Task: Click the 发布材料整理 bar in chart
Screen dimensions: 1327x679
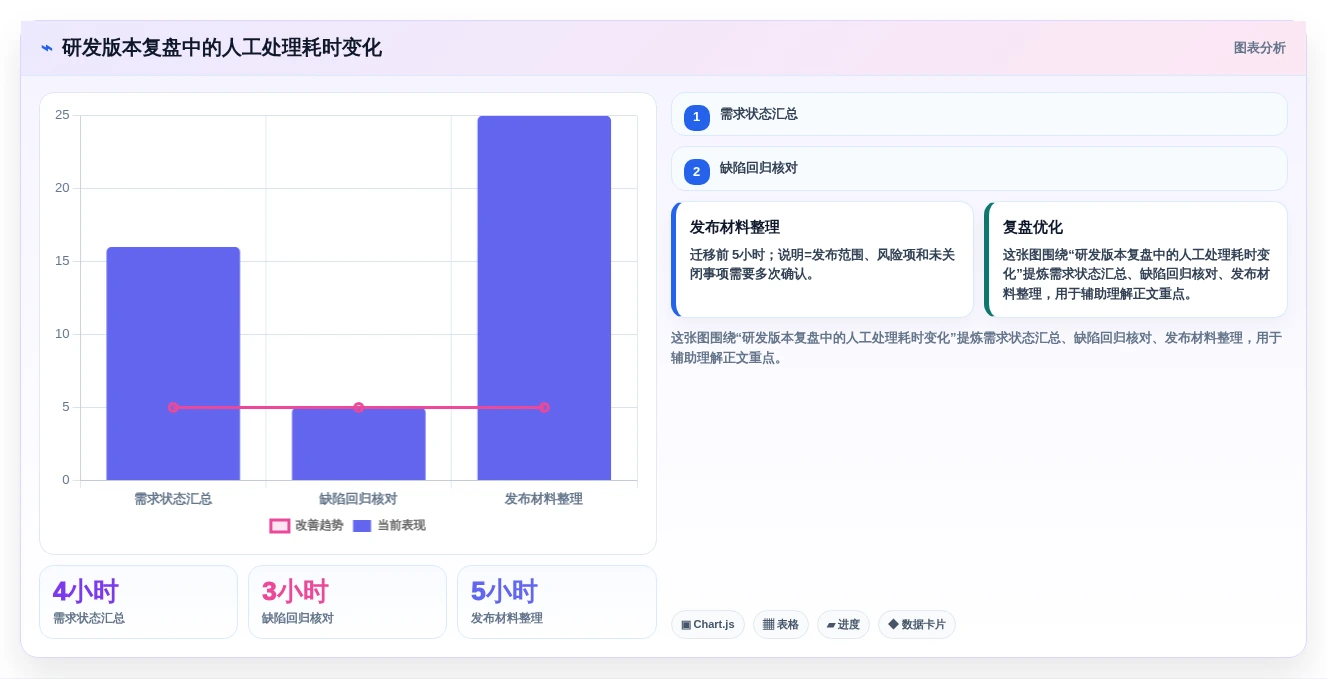Action: pos(544,298)
